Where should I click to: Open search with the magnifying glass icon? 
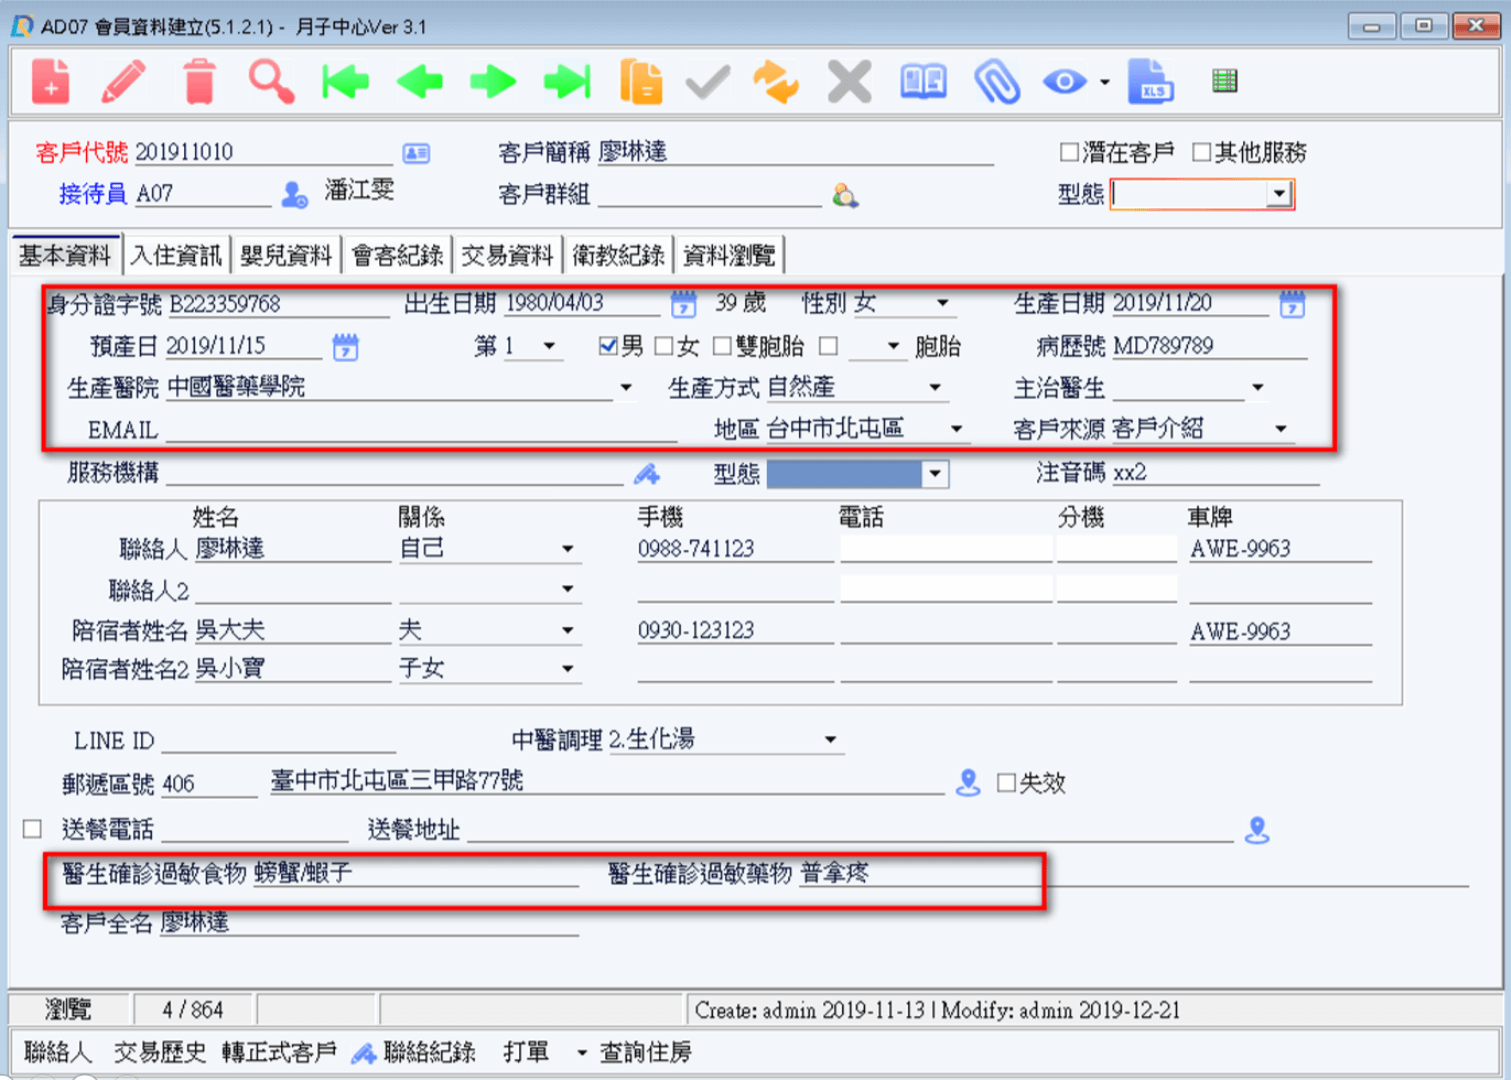(x=272, y=81)
